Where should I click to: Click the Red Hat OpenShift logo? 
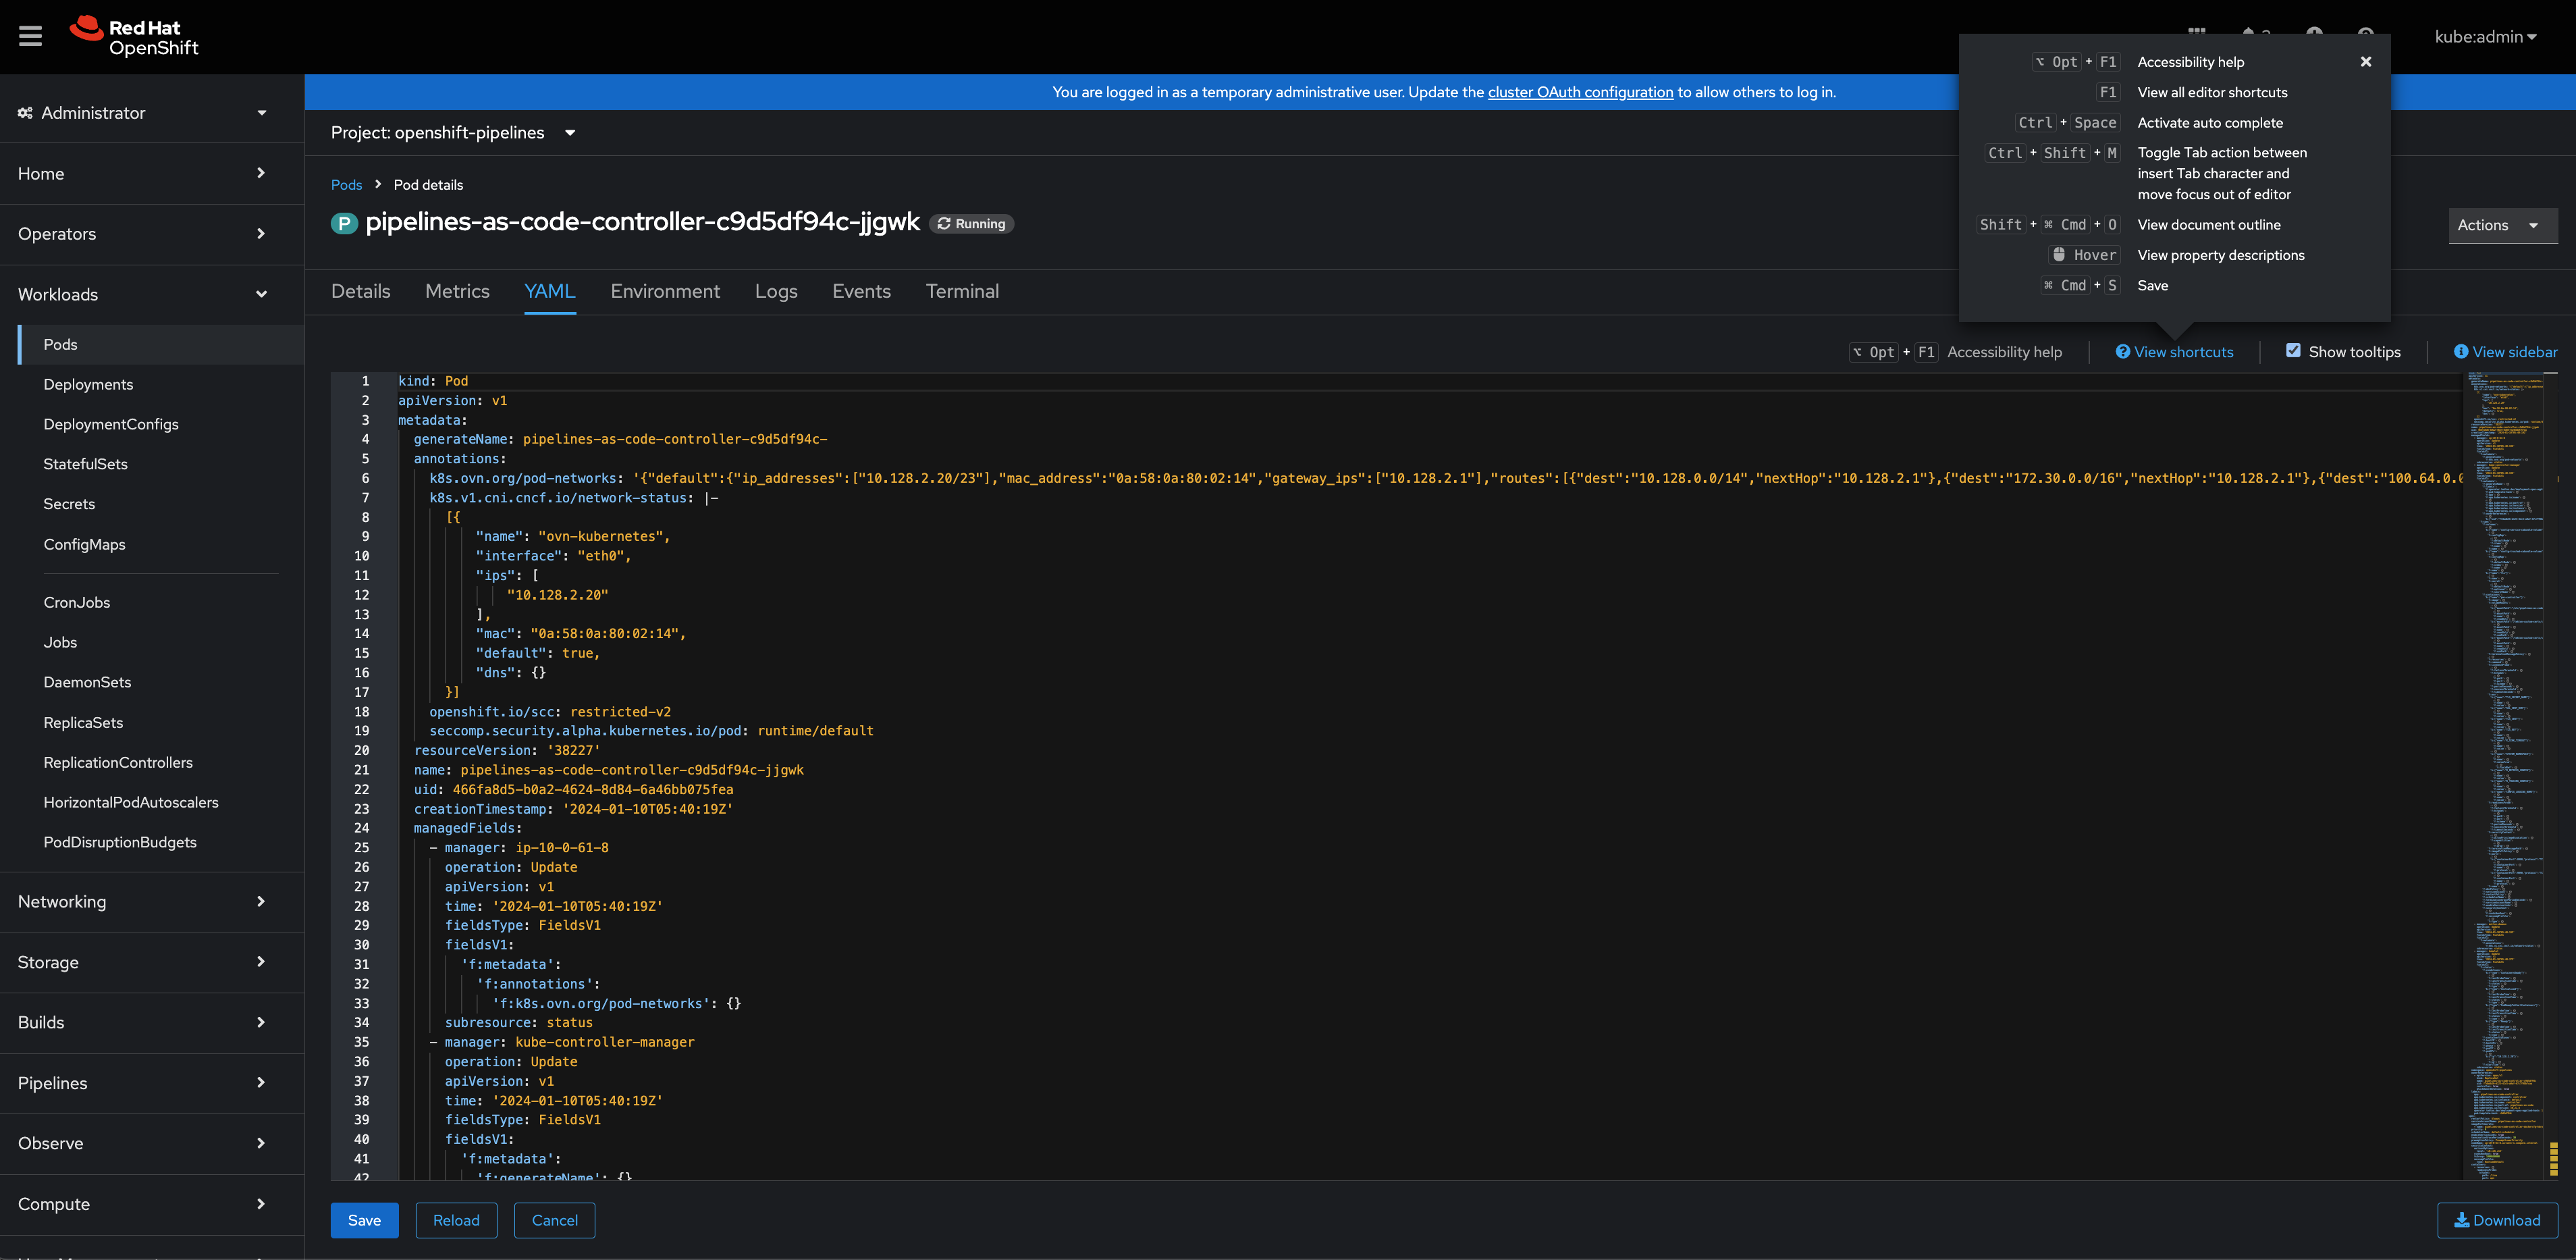[x=134, y=37]
